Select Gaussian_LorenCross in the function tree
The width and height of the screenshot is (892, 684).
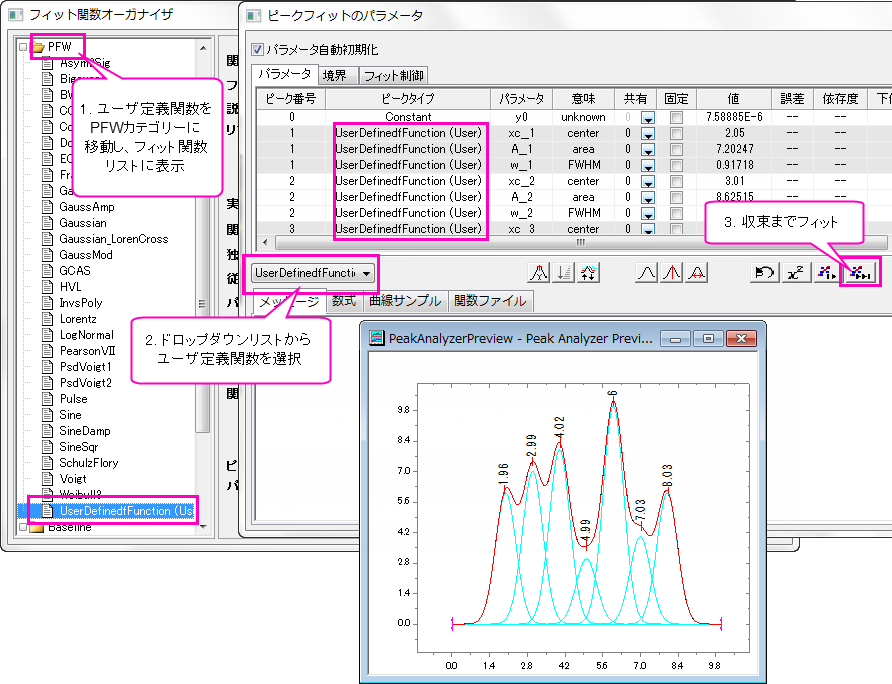coord(113,239)
